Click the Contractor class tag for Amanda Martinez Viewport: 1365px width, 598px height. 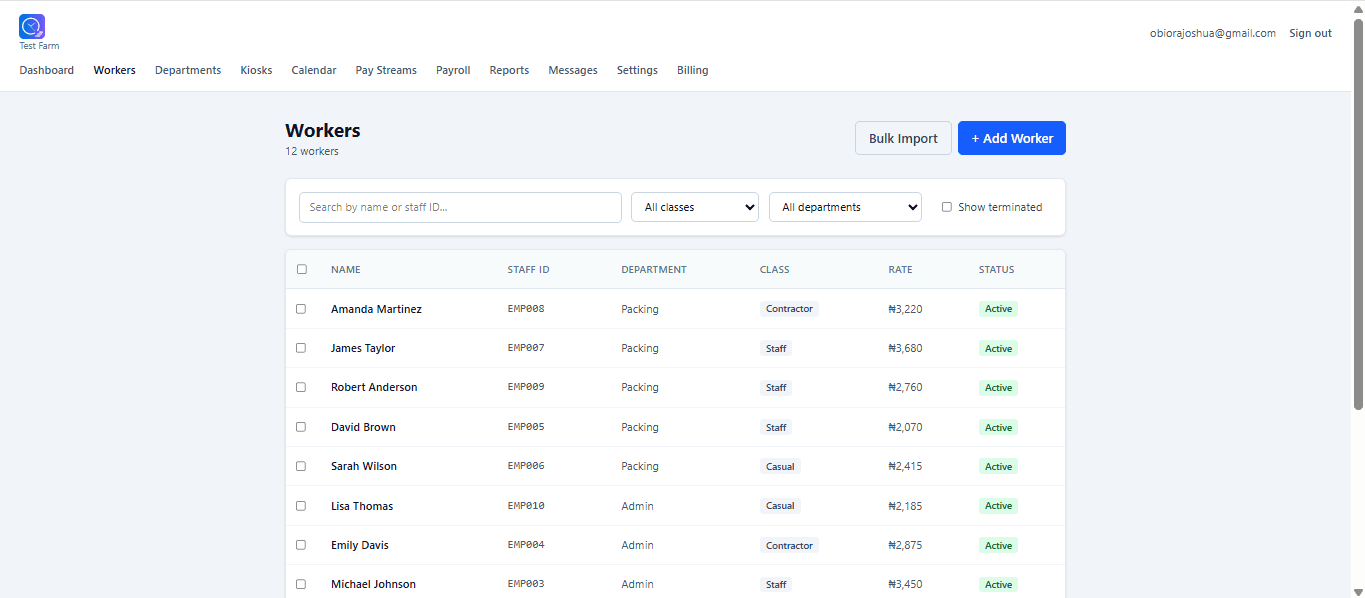[789, 309]
